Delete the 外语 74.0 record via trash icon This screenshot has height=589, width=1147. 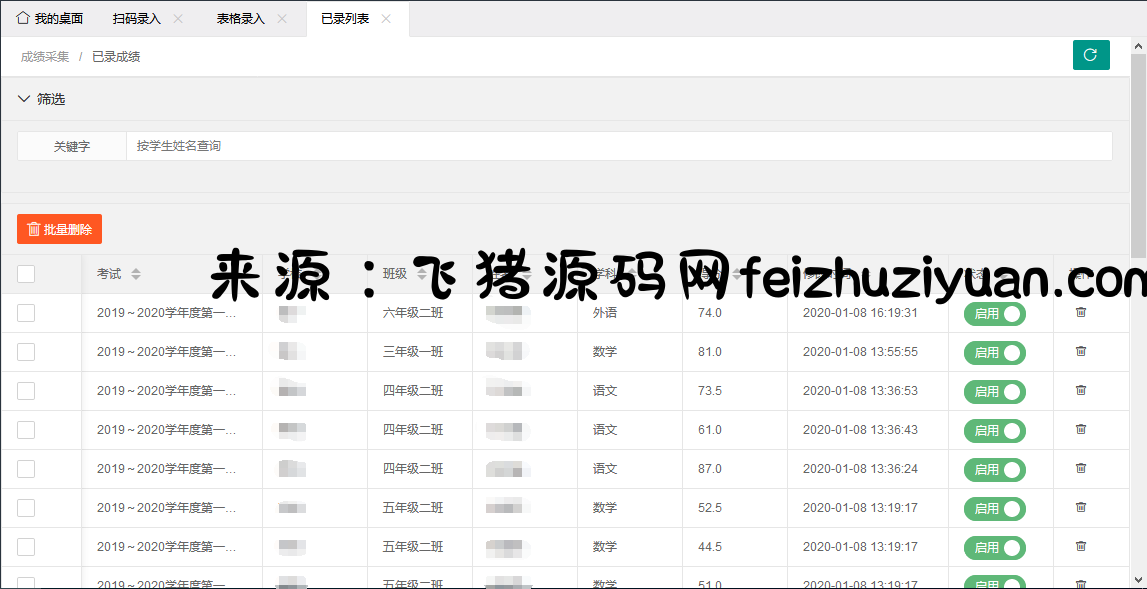[x=1080, y=312]
